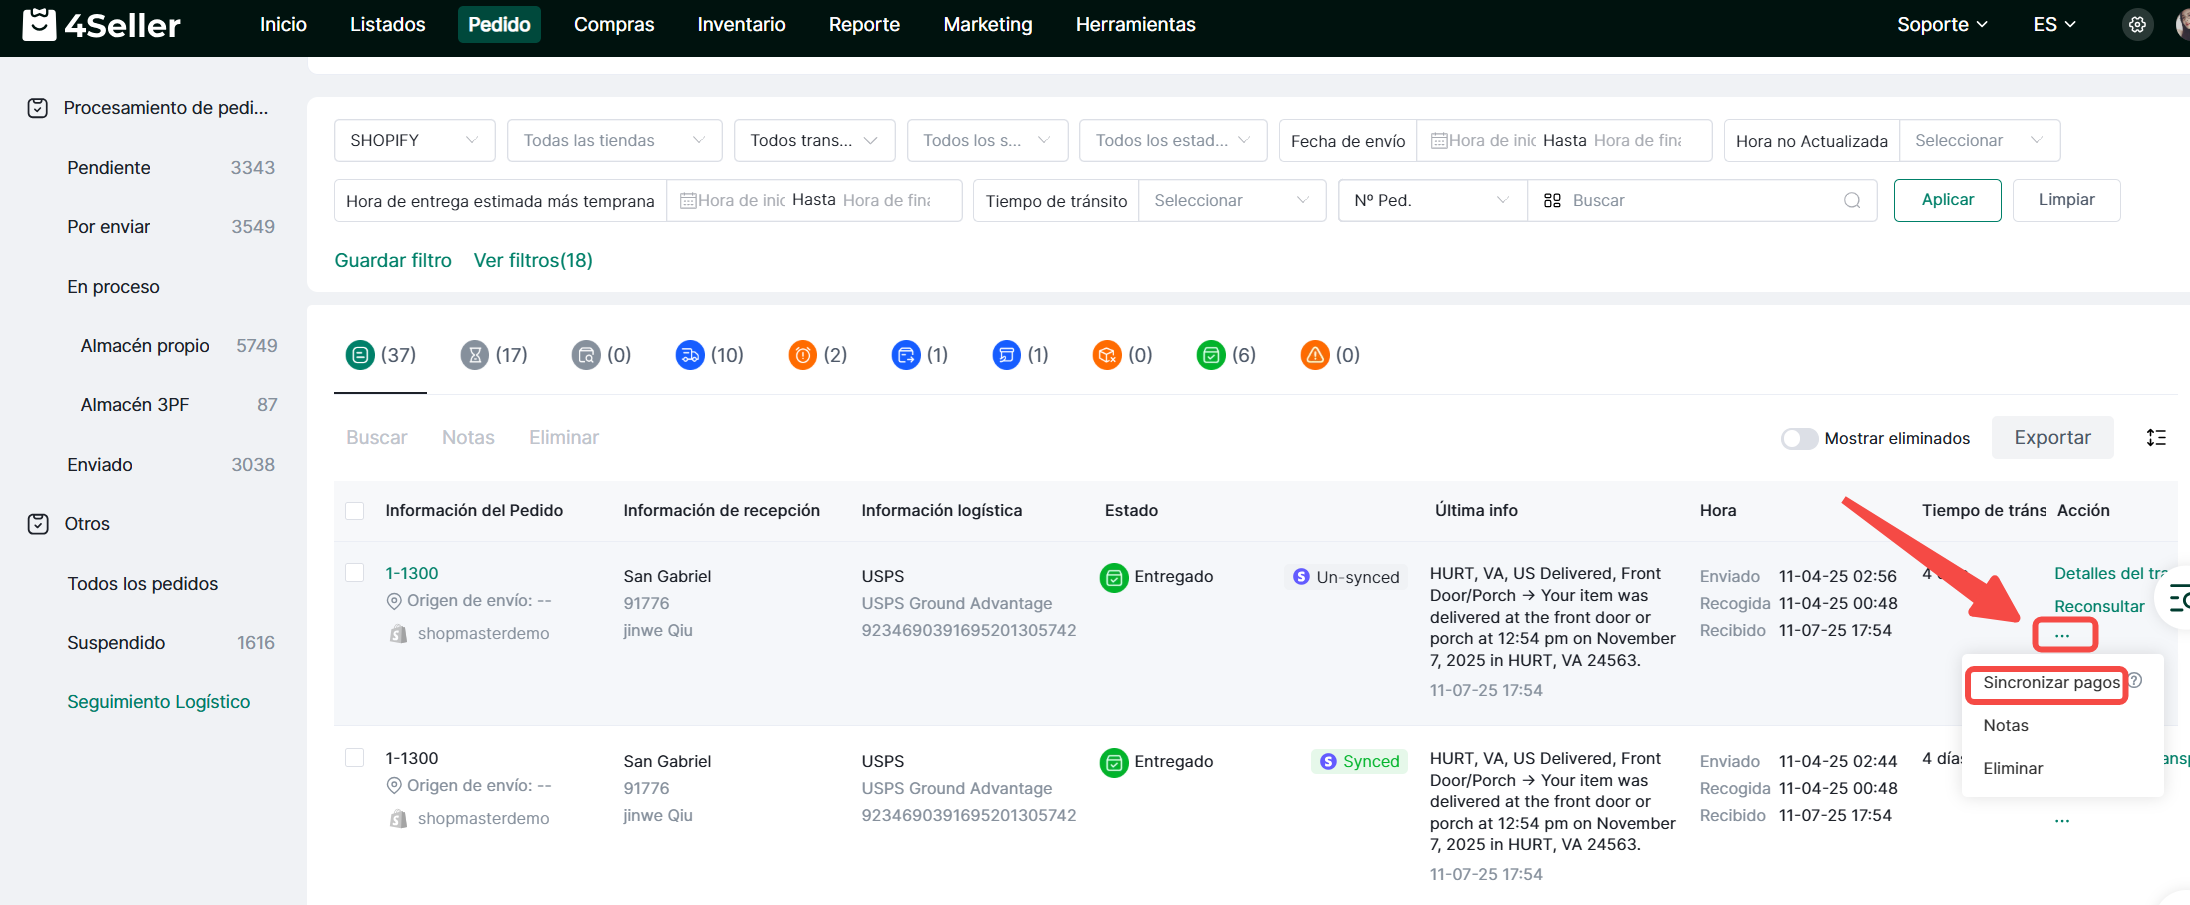Toggle the Mostrar eliminados switch
Screen dimensions: 2190x905
click(x=1799, y=439)
